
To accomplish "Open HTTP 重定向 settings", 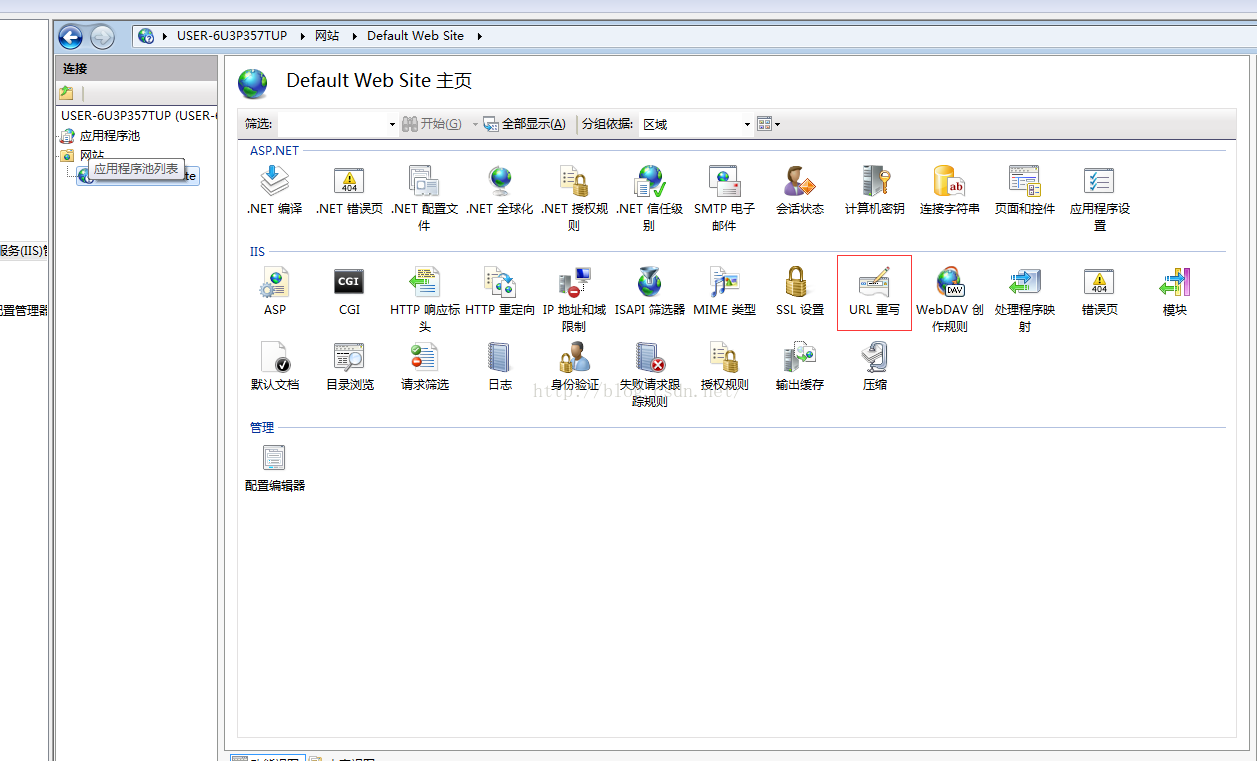I will (500, 291).
